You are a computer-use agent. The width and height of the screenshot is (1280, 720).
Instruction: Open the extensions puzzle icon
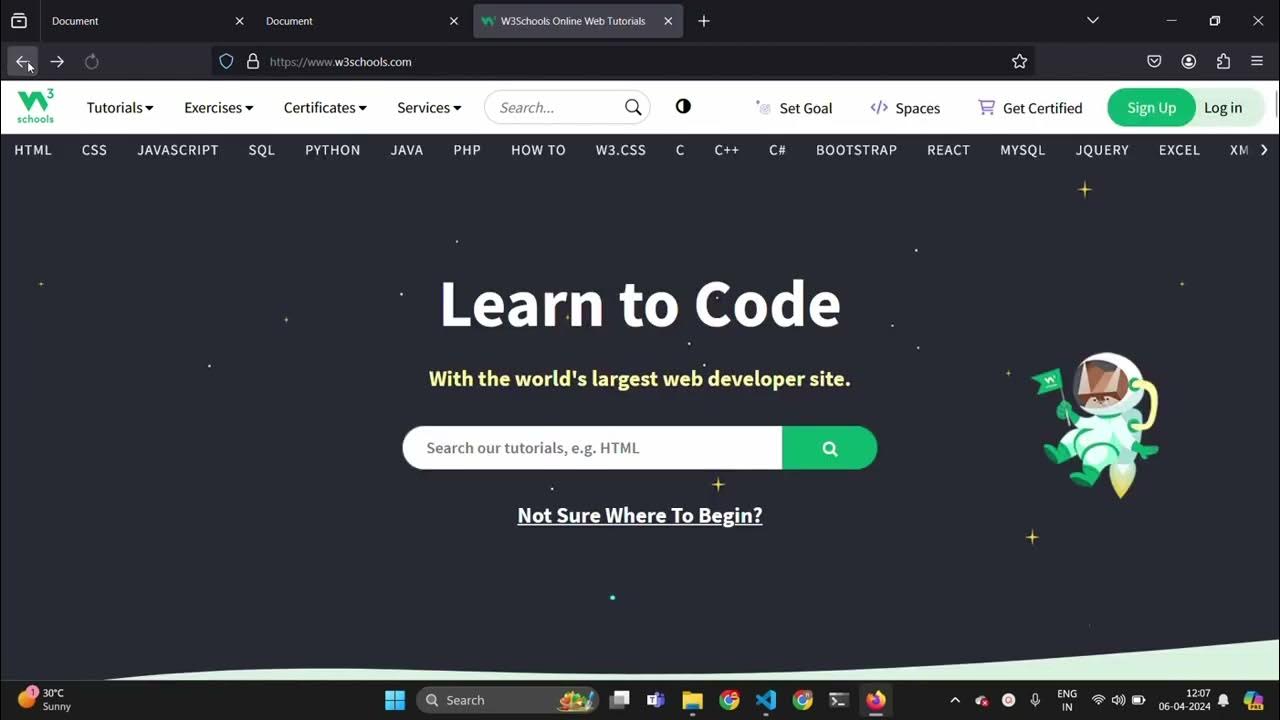pos(1223,62)
